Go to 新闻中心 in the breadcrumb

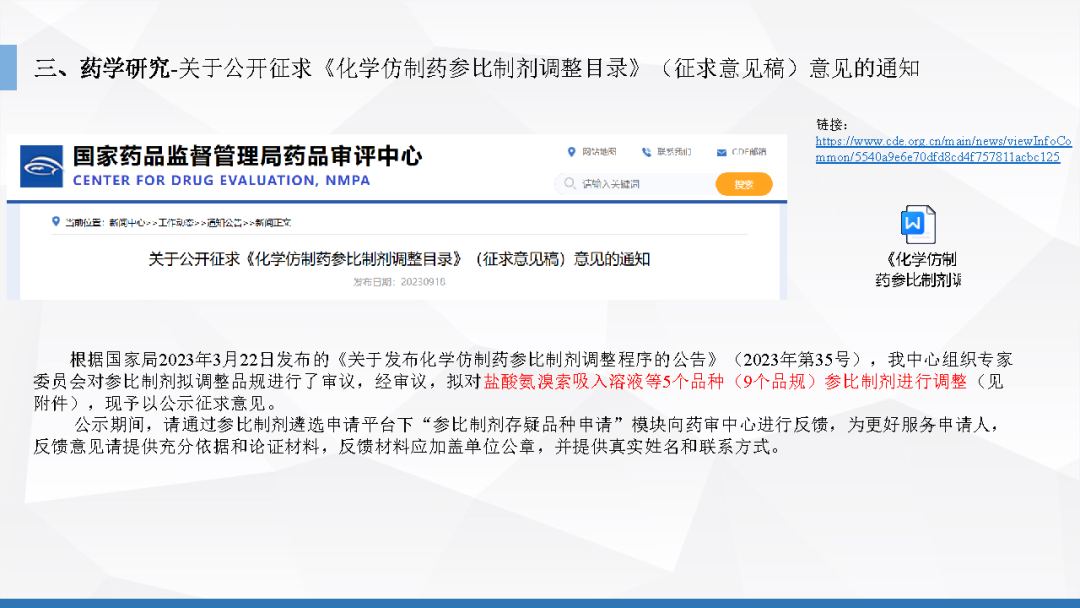pos(127,222)
